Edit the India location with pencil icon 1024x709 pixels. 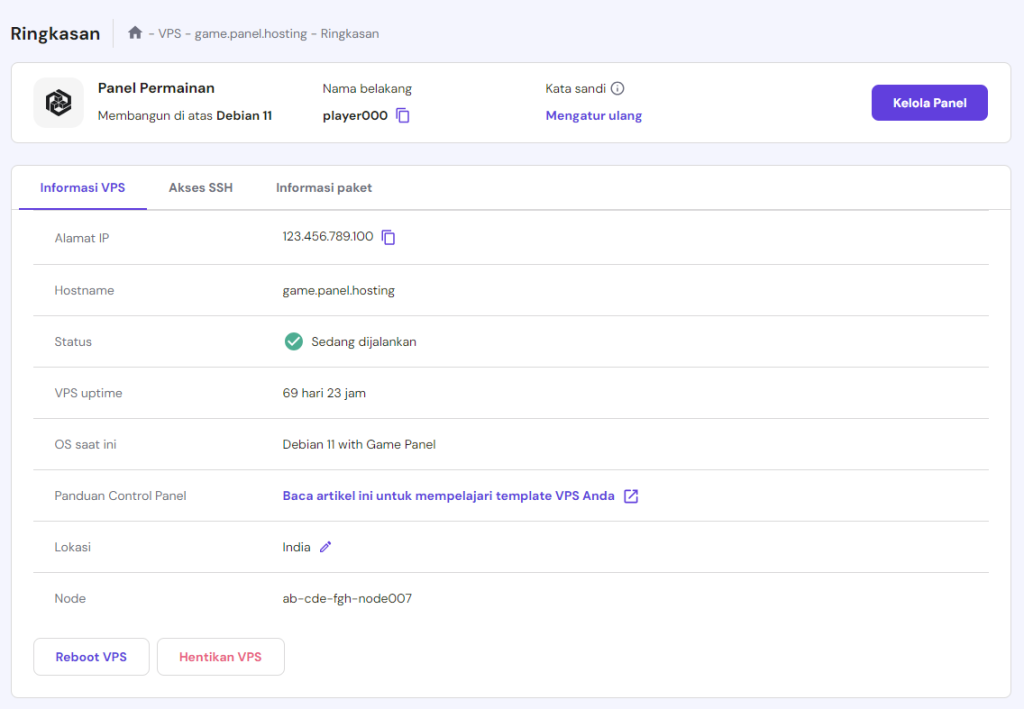pyautogui.click(x=325, y=547)
